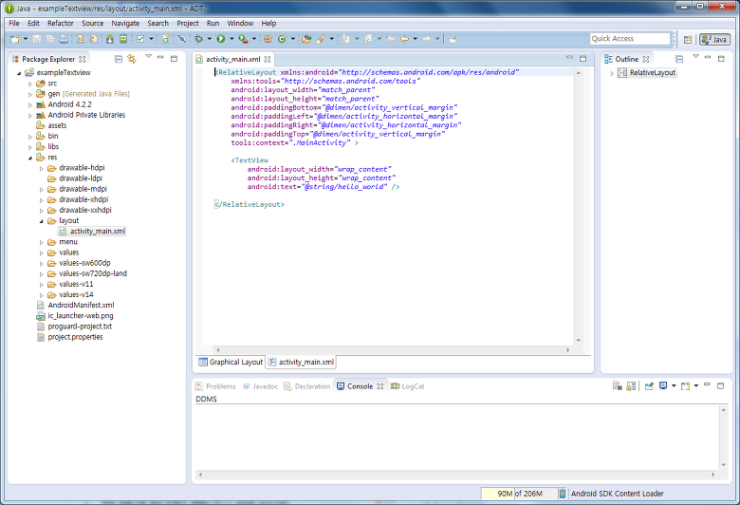Toggle Link with Editor in Package Explorer
Viewport: 740px width, 505px height.
coord(132,59)
